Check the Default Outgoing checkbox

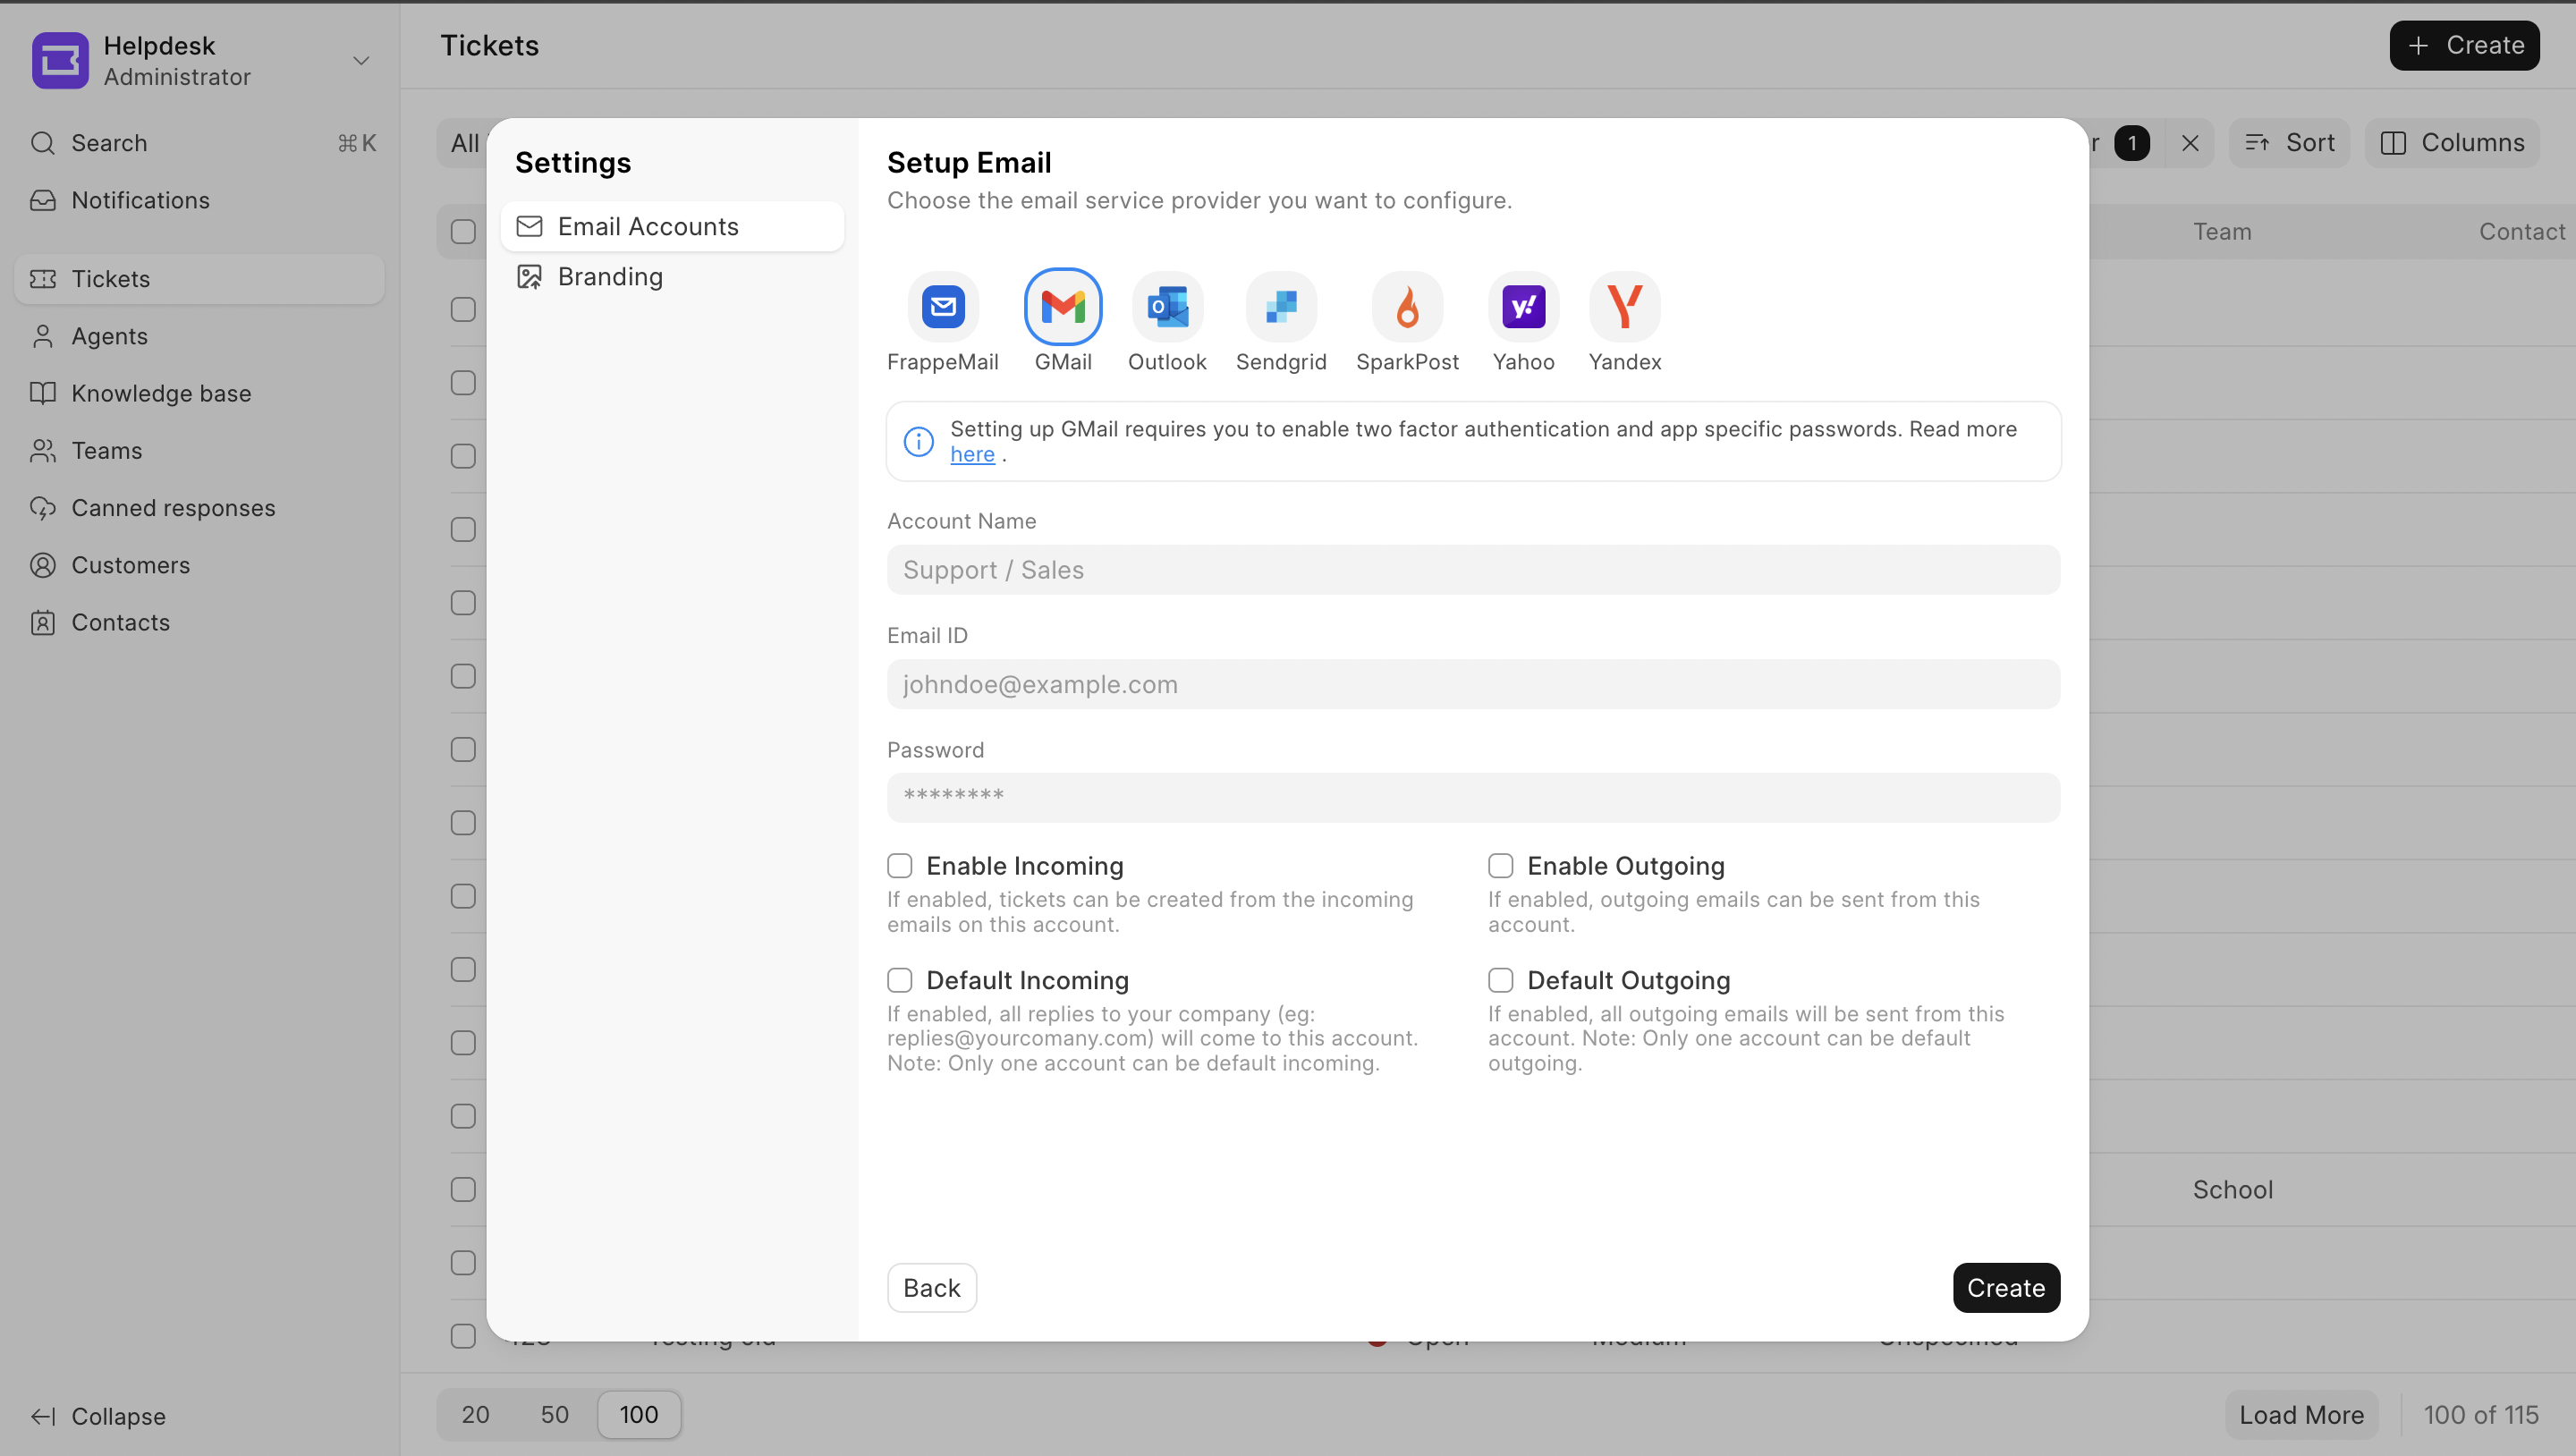[x=1500, y=979]
